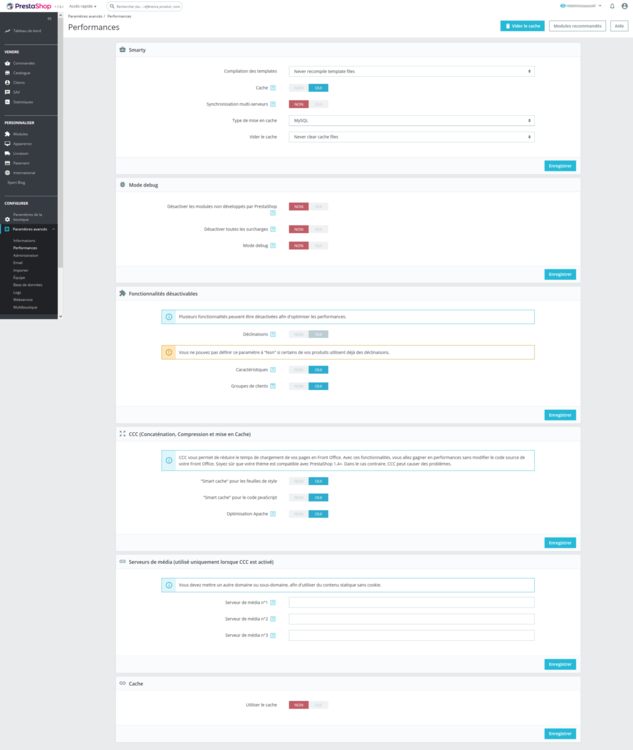Click the Serveur de média n°2 field
The height and width of the screenshot is (750, 633).
tap(411, 619)
